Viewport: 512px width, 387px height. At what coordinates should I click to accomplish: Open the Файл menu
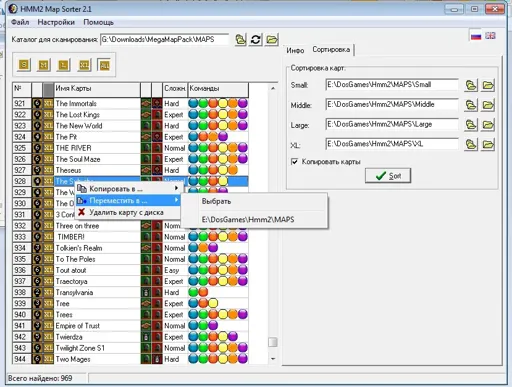point(20,22)
